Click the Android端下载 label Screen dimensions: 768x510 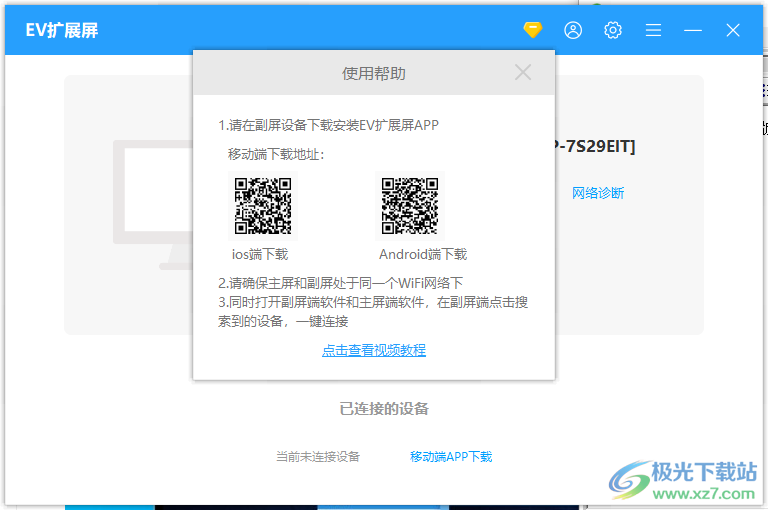point(423,254)
